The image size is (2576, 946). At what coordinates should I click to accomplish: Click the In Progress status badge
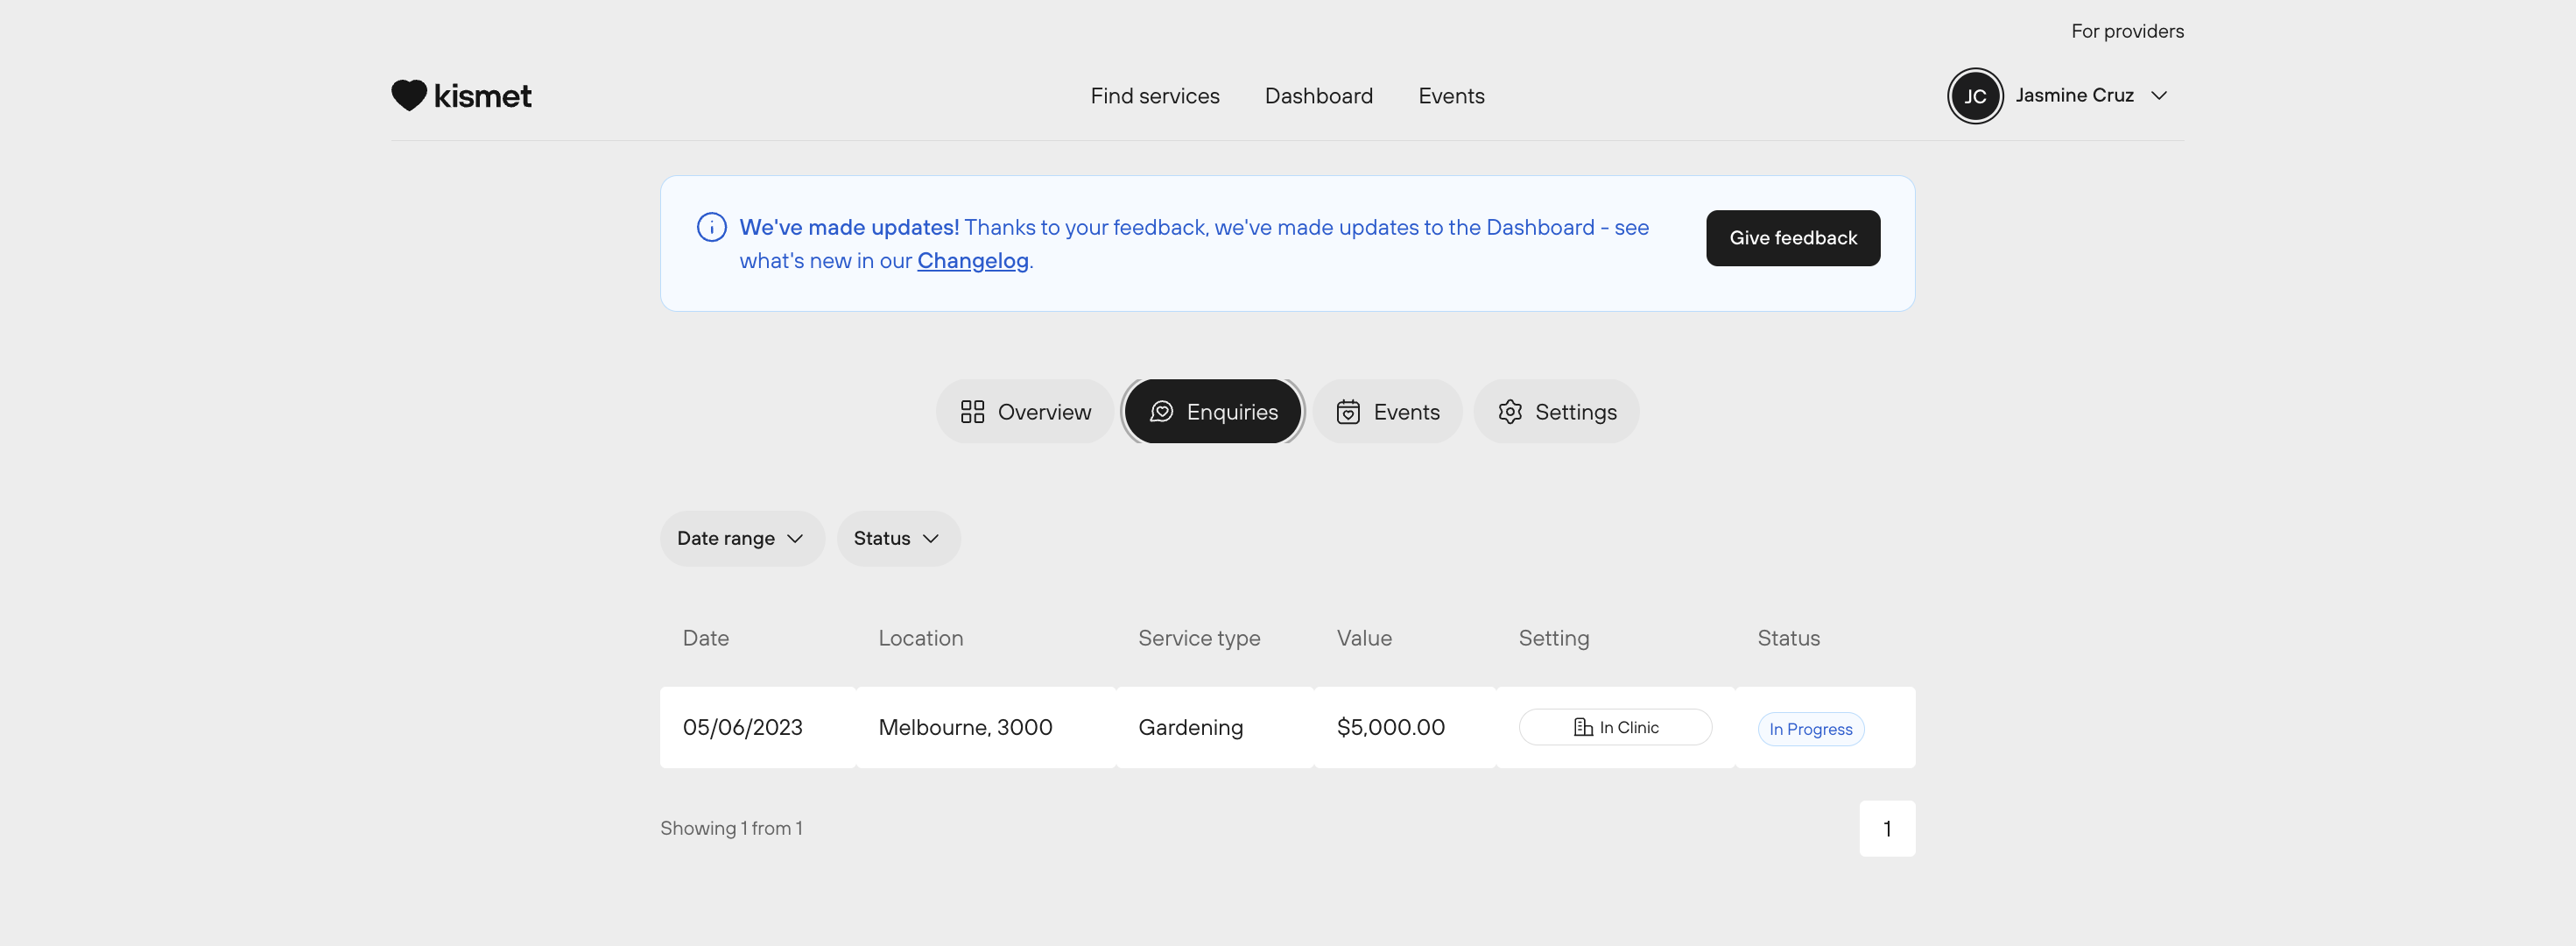1810,729
